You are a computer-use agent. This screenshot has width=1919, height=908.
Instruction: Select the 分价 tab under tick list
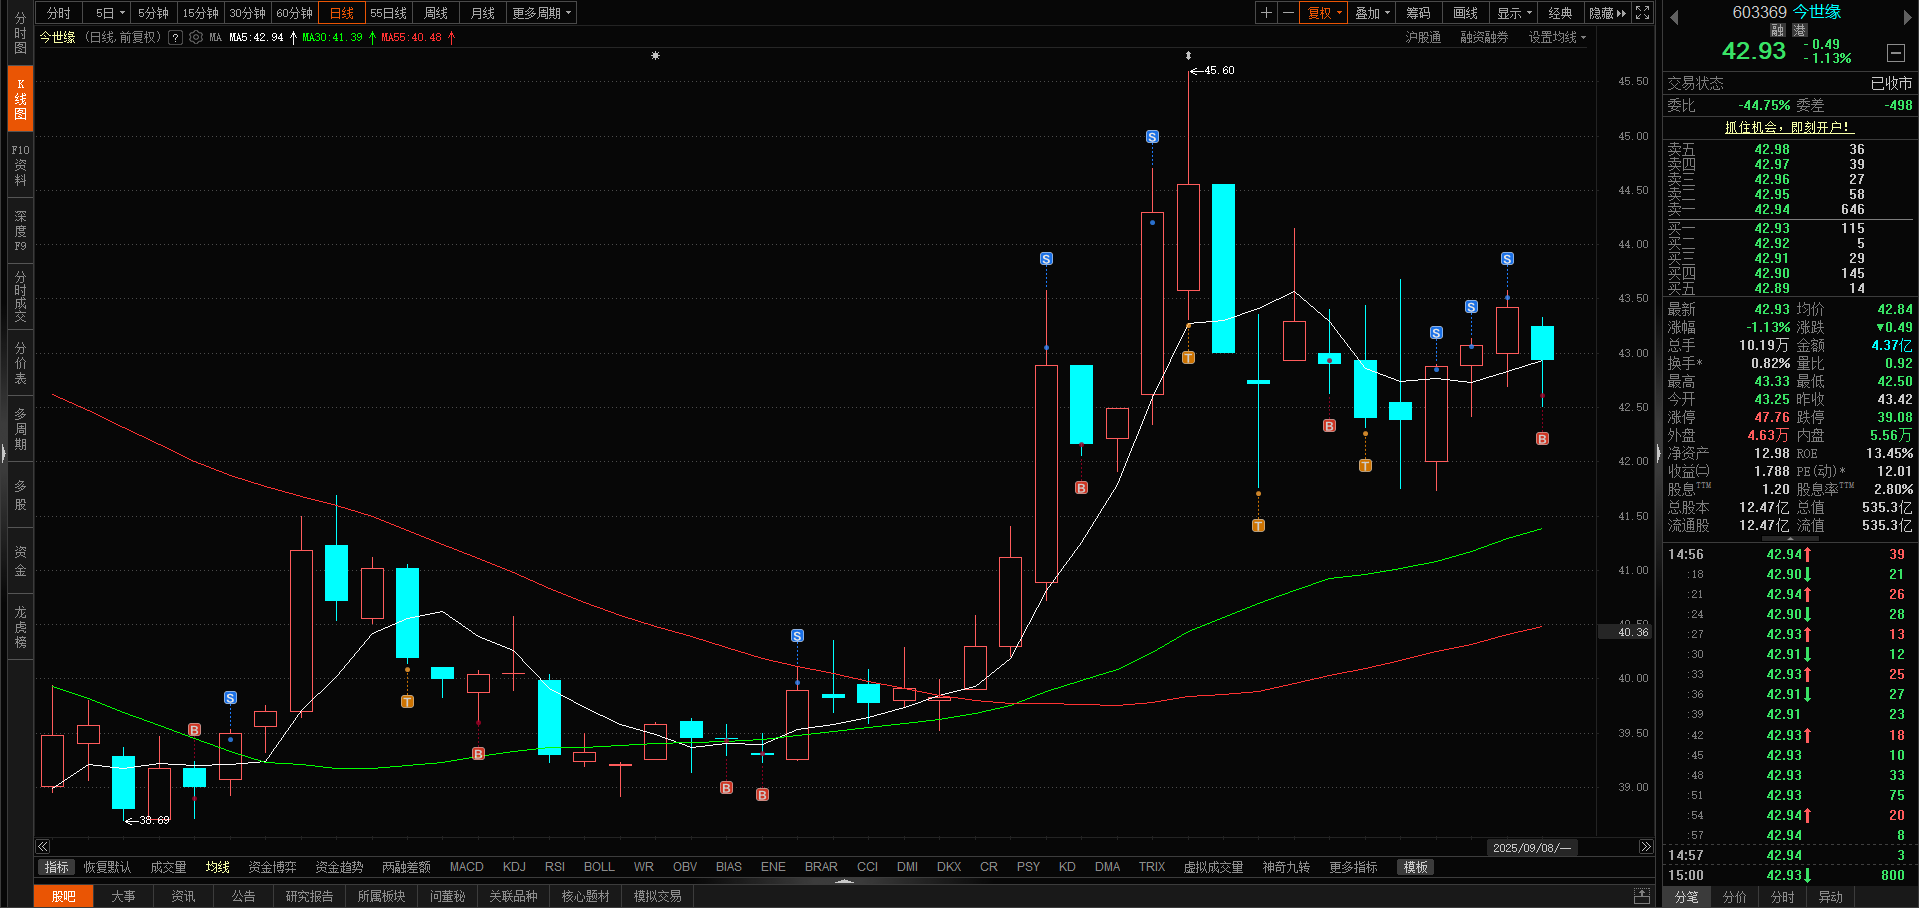(1735, 897)
